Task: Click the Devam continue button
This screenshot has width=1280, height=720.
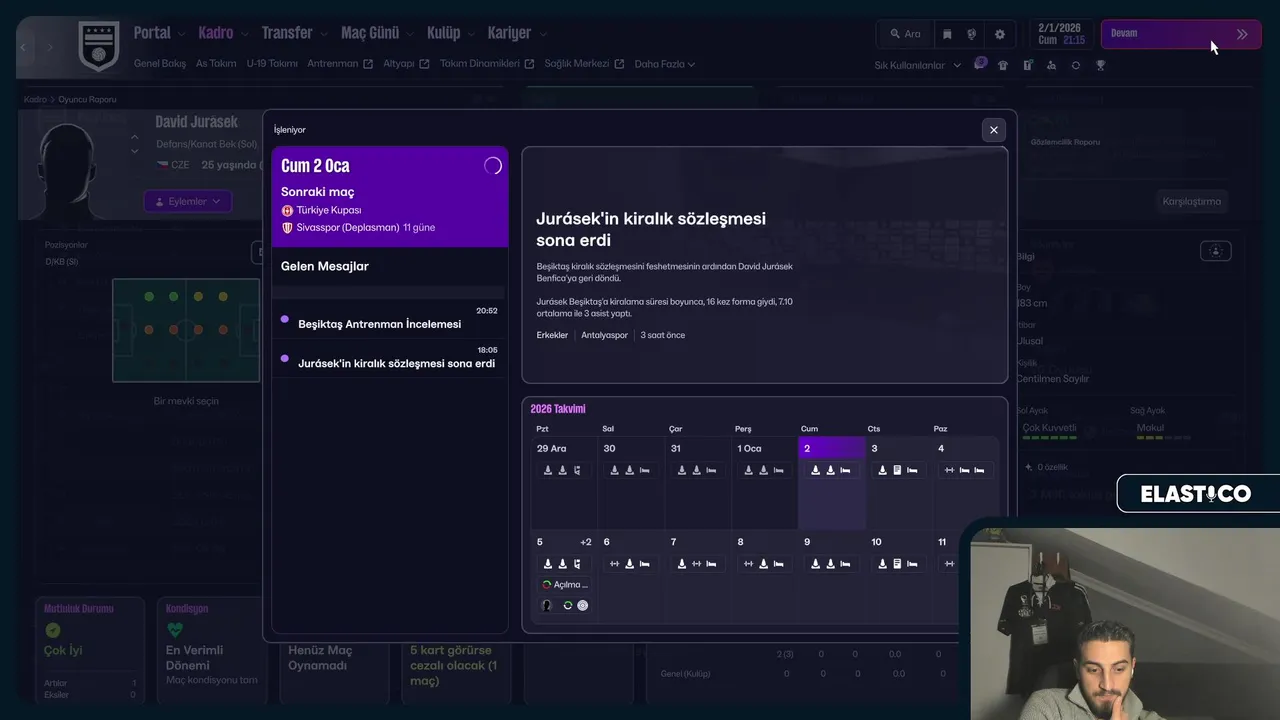Action: click(1181, 34)
